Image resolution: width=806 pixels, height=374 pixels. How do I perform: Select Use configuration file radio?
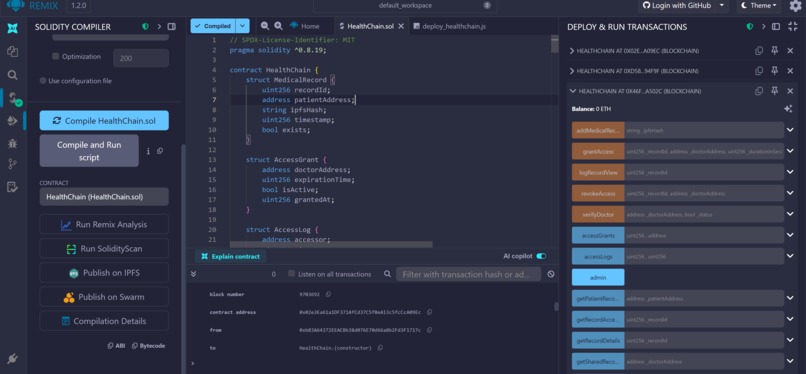click(43, 81)
